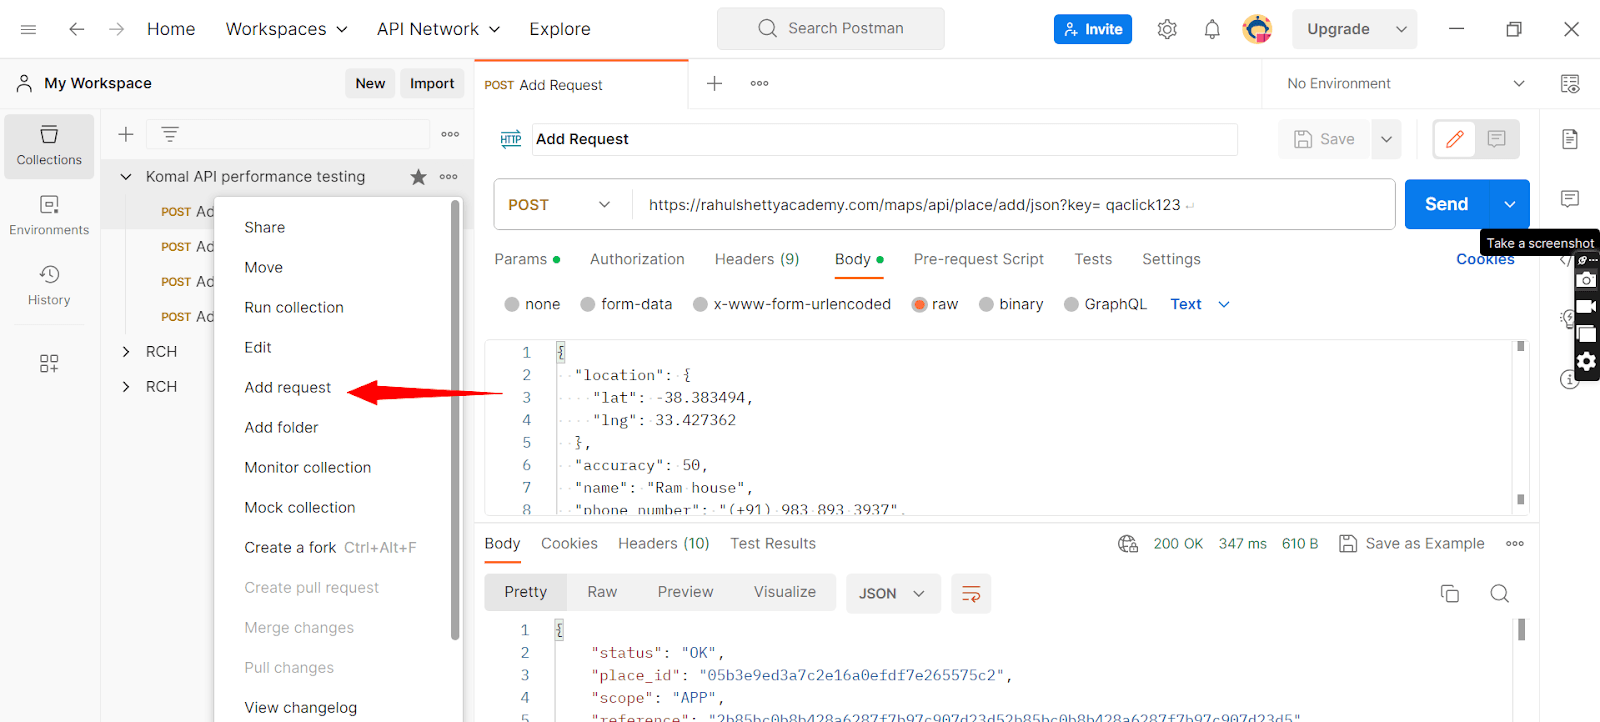
Task: Open the Cookies link
Action: click(x=1485, y=259)
